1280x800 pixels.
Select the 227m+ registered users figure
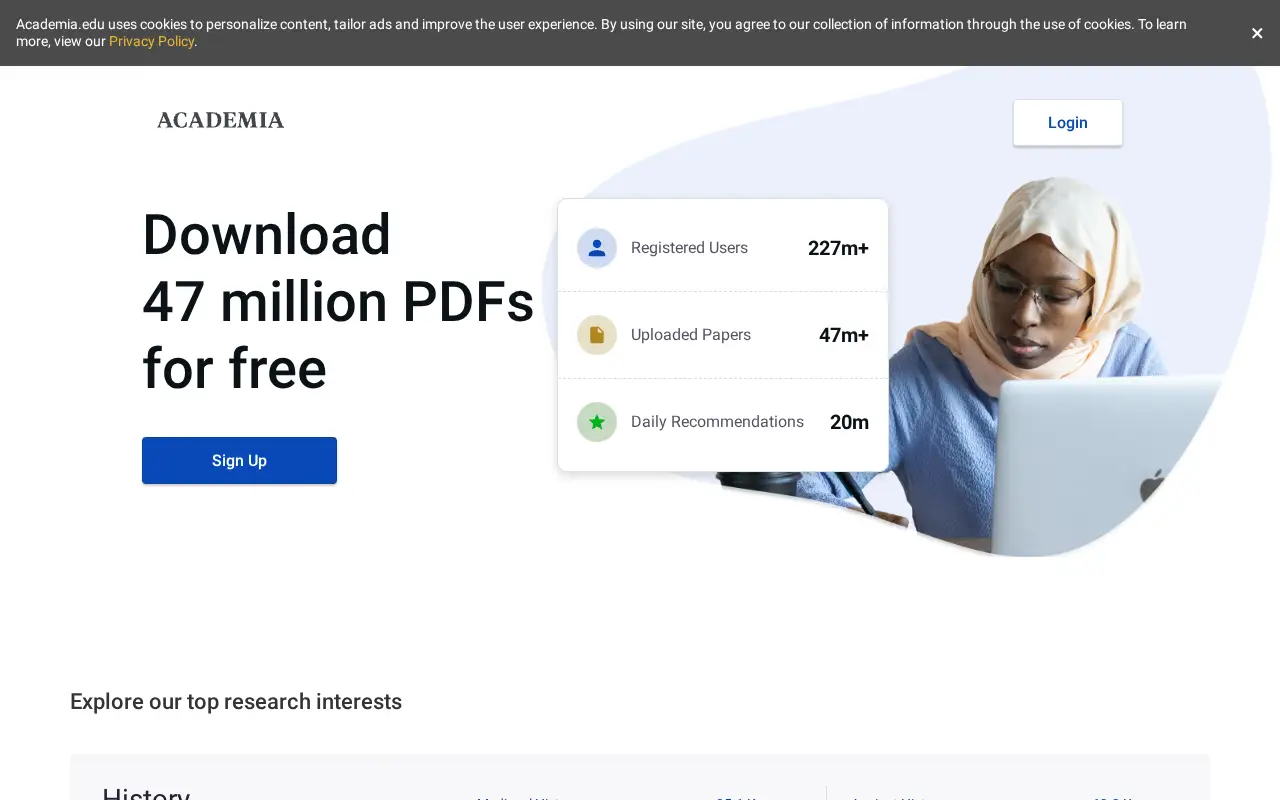(838, 248)
